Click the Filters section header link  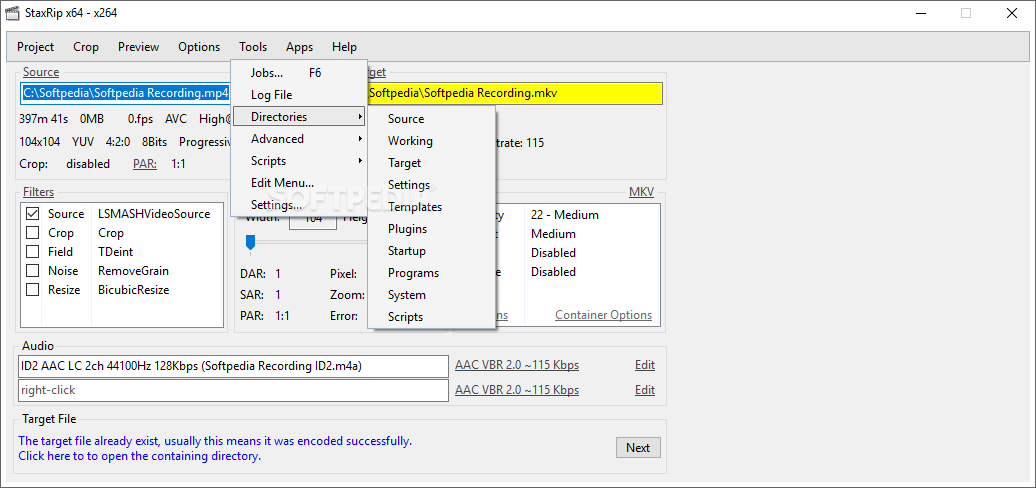pyautogui.click(x=38, y=192)
